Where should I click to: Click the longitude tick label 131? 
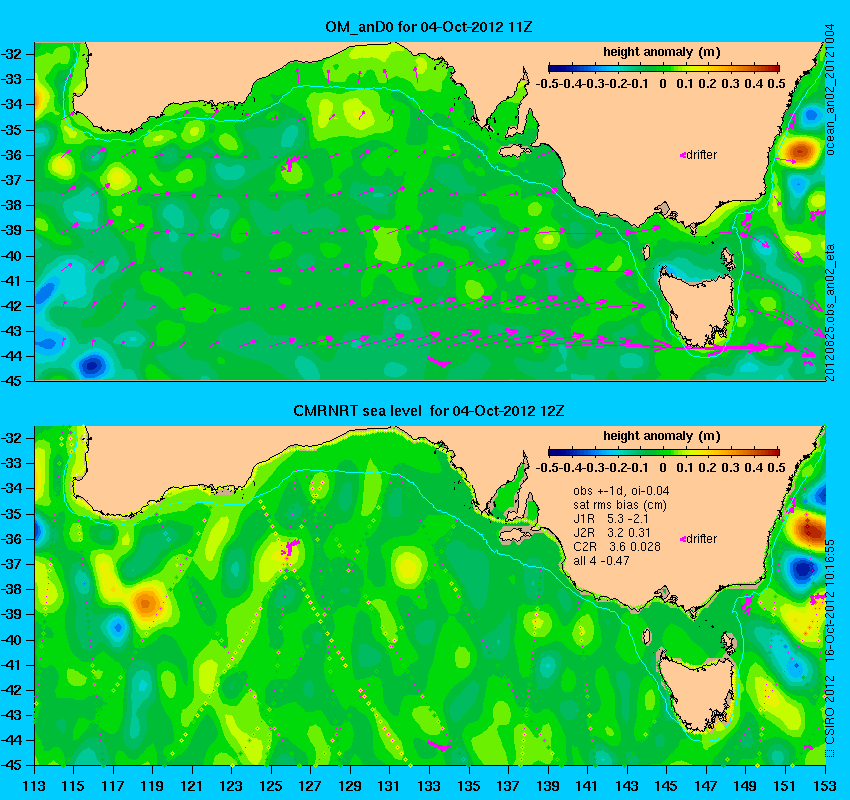coord(390,786)
